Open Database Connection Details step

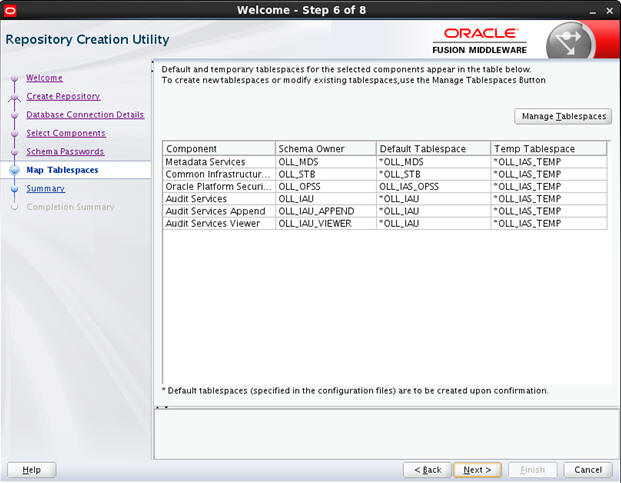[x=85, y=115]
